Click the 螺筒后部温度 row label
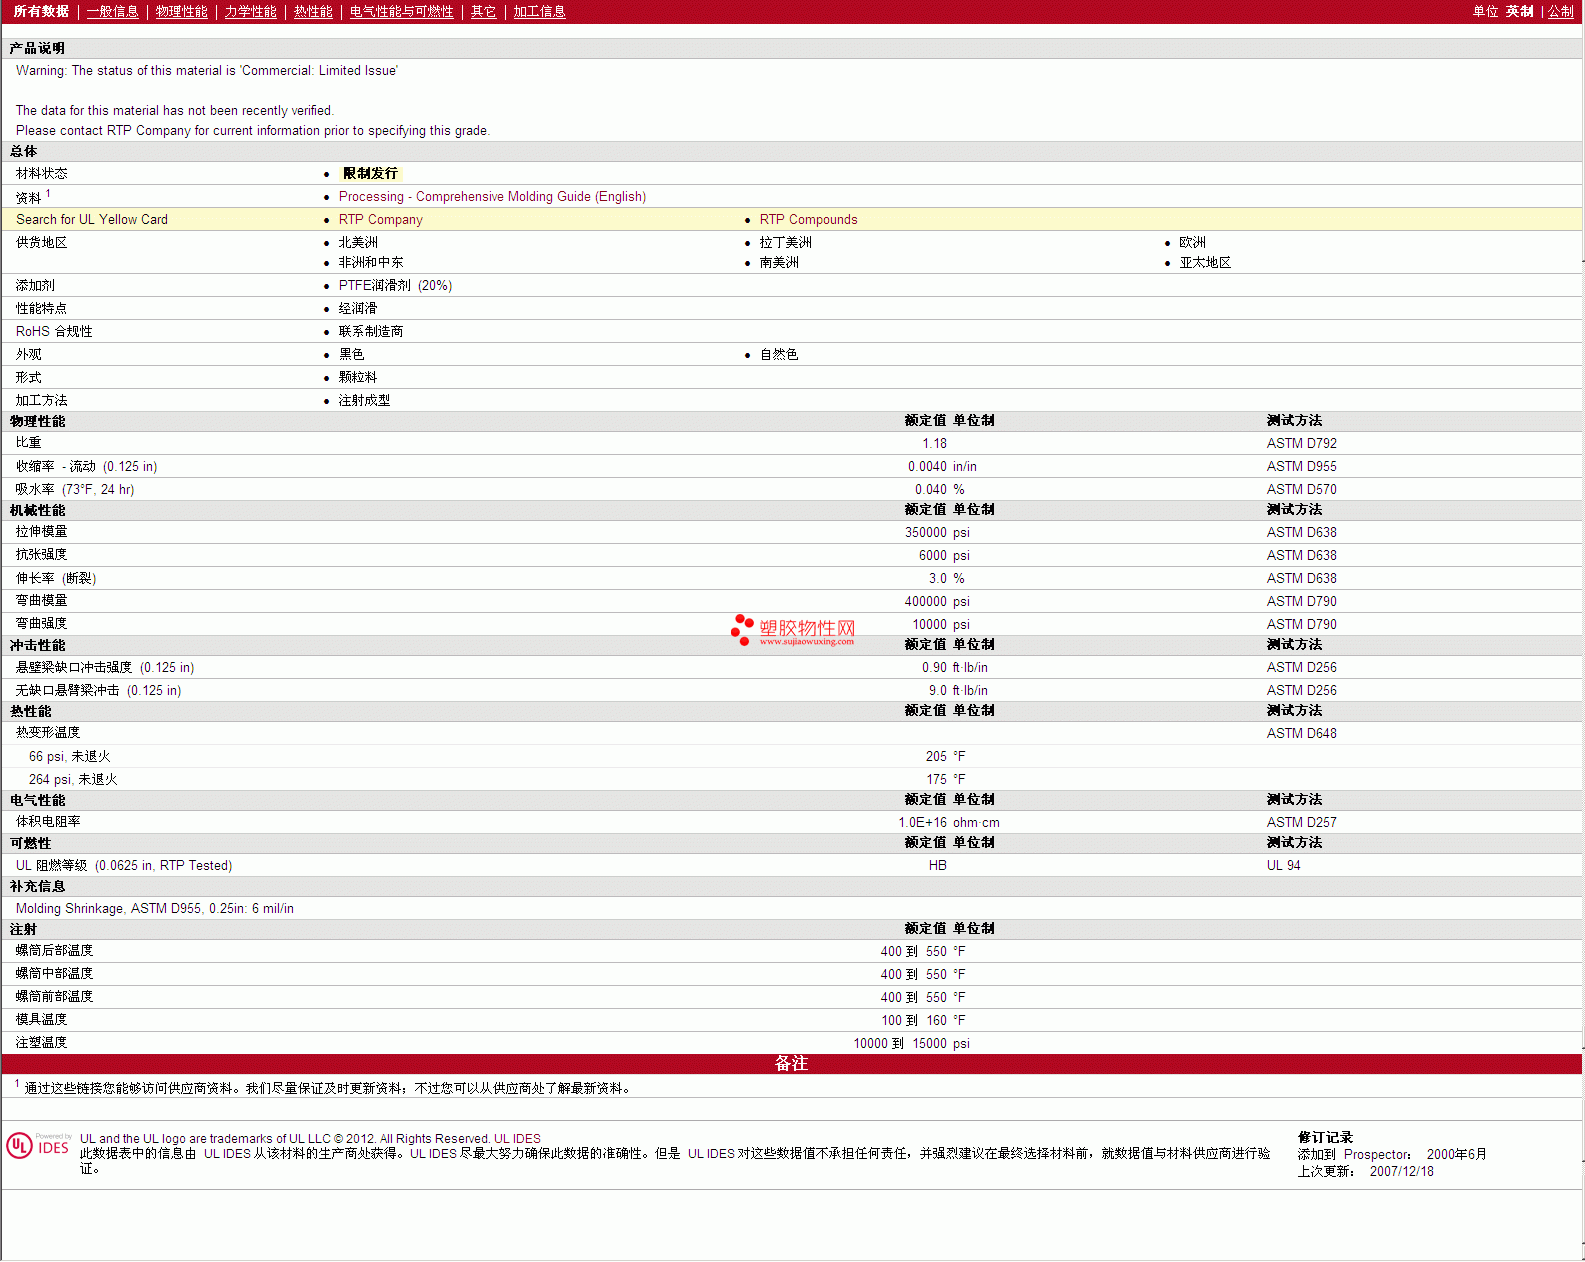 pyautogui.click(x=54, y=951)
